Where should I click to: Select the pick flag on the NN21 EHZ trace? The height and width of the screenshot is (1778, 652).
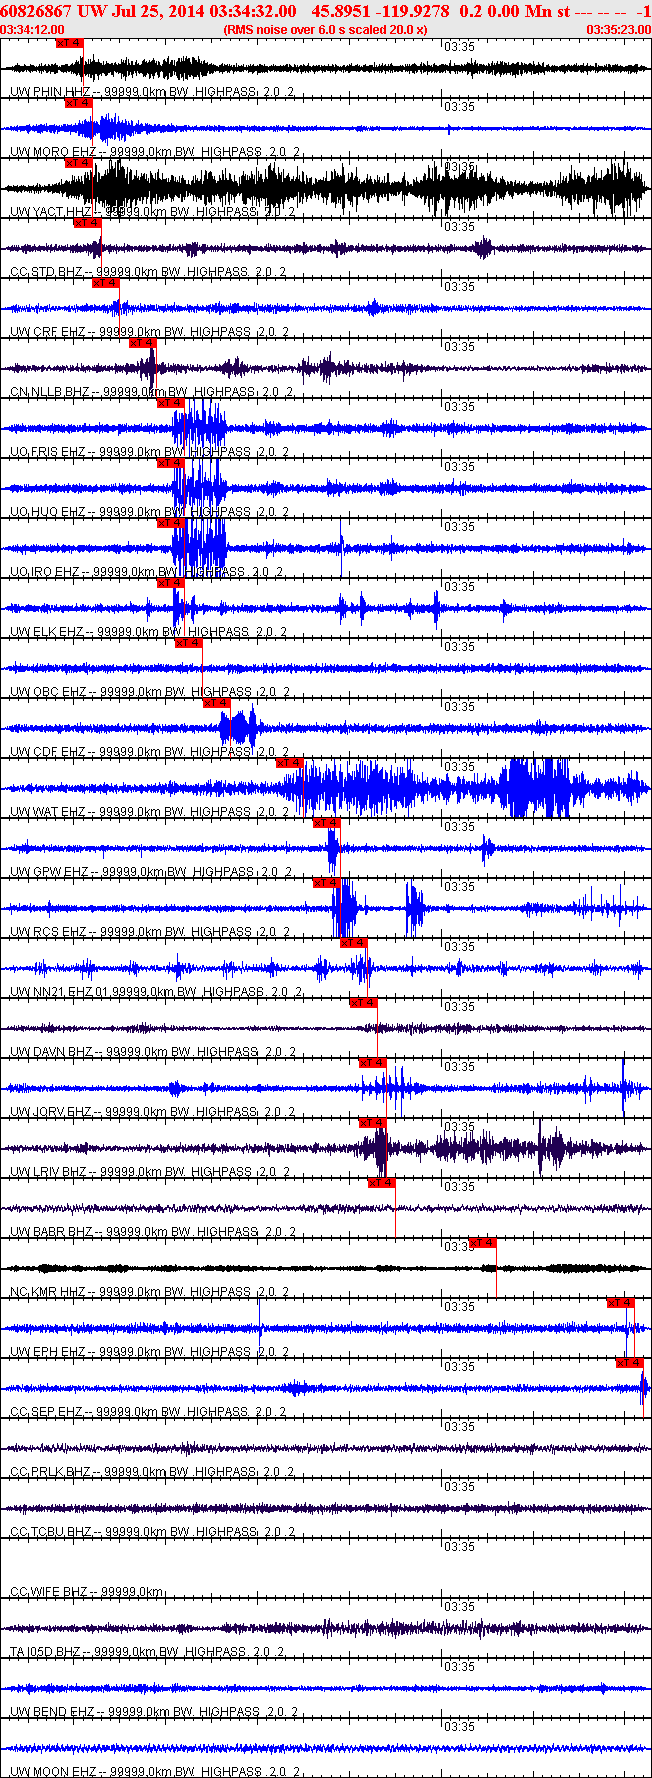354,943
